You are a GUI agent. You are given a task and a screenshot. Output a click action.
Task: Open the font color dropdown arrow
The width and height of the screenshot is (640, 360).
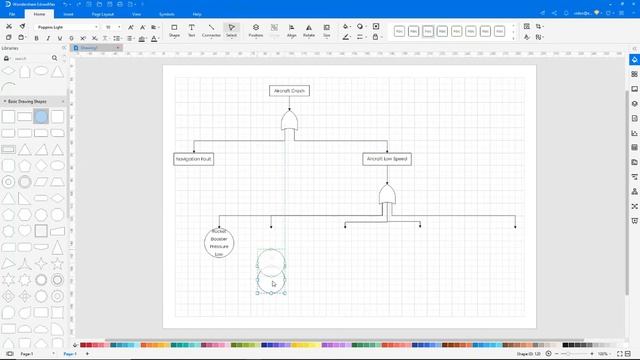(158, 39)
